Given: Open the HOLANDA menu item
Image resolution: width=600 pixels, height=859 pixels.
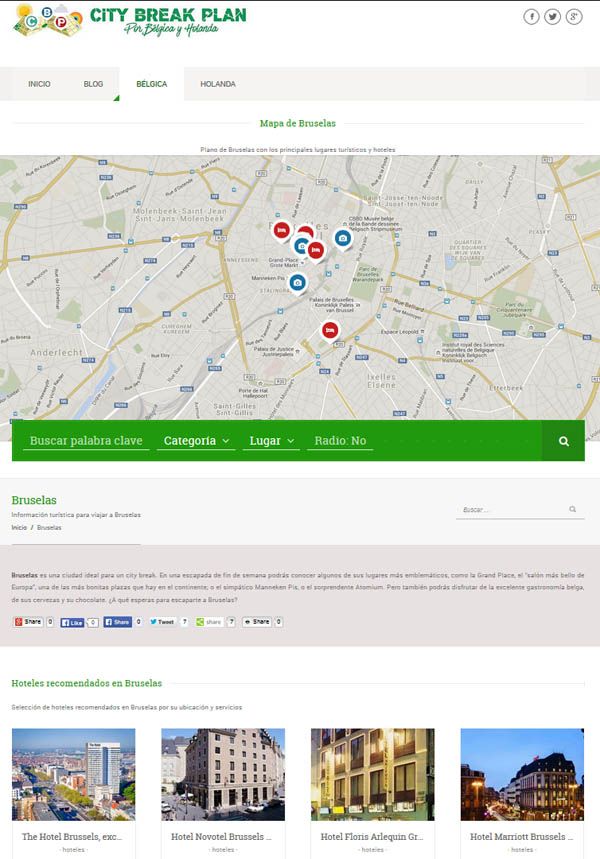Looking at the screenshot, I should point(218,84).
